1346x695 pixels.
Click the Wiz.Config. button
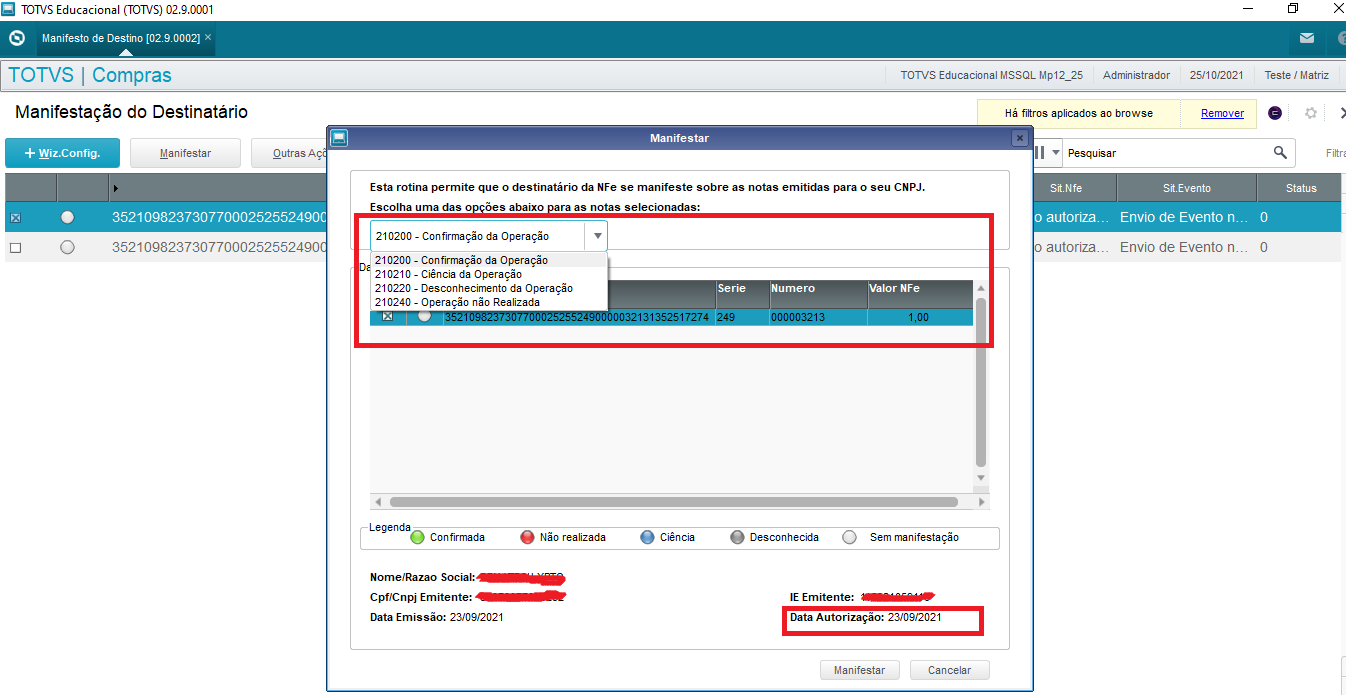tap(63, 153)
